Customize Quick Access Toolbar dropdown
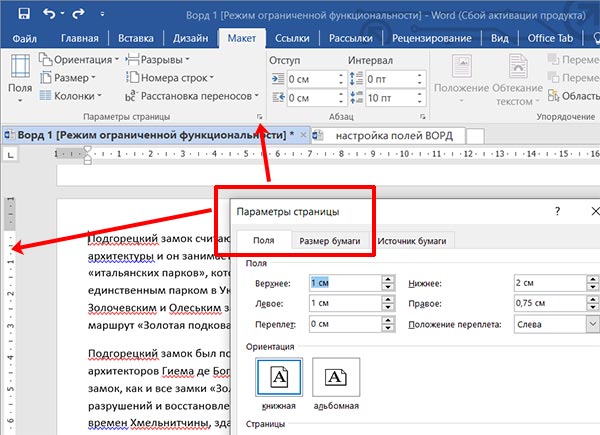This screenshot has width=600, height=435. pyautogui.click(x=102, y=14)
